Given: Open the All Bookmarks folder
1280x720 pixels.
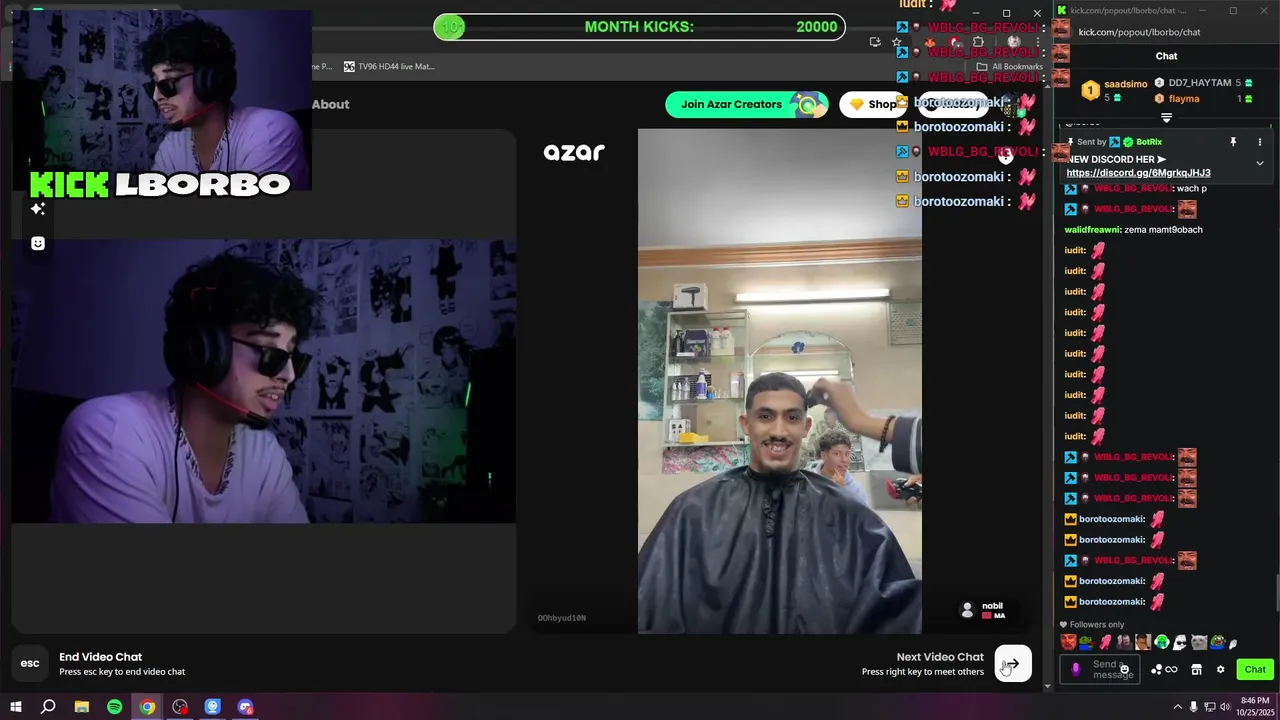Looking at the screenshot, I should pos(1010,67).
